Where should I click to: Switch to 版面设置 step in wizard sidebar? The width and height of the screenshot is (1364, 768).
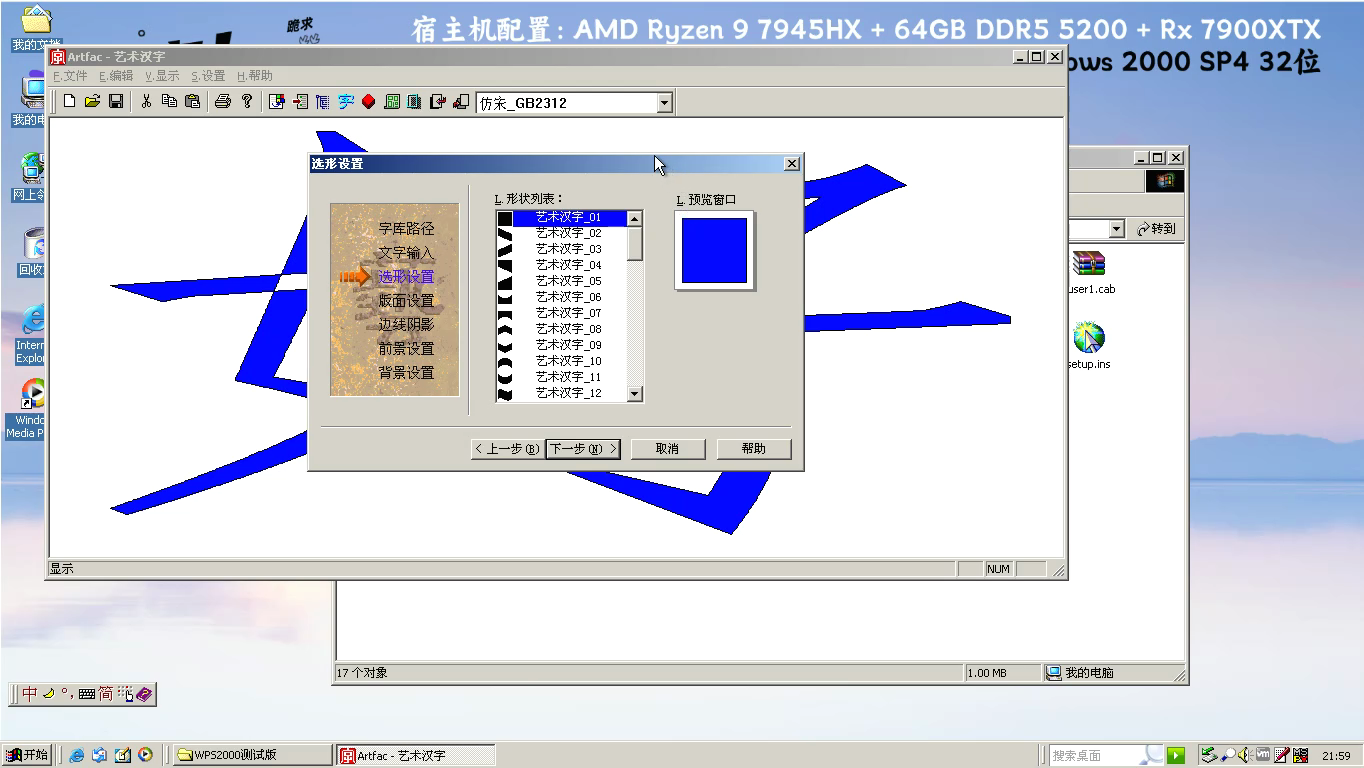click(406, 300)
